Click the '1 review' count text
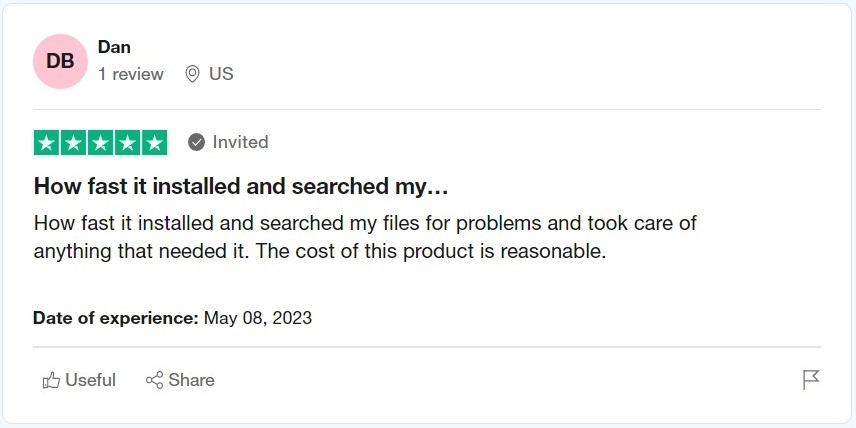Viewport: 856px width, 428px height. pyautogui.click(x=131, y=74)
